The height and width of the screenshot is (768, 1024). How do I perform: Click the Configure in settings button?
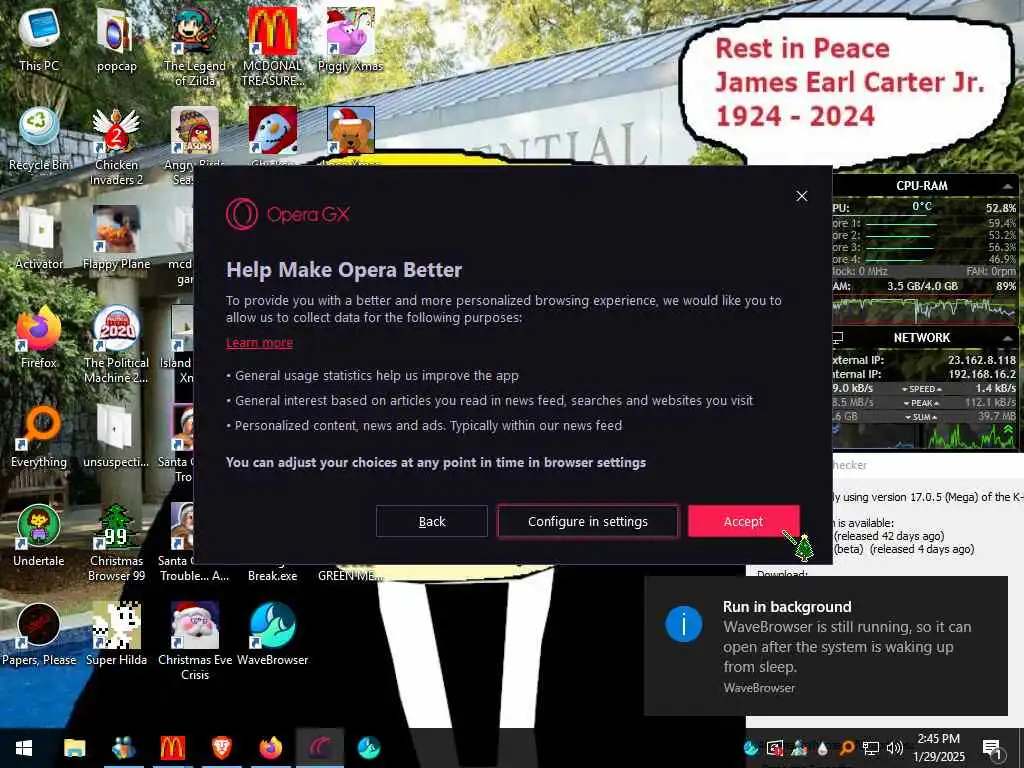click(588, 521)
